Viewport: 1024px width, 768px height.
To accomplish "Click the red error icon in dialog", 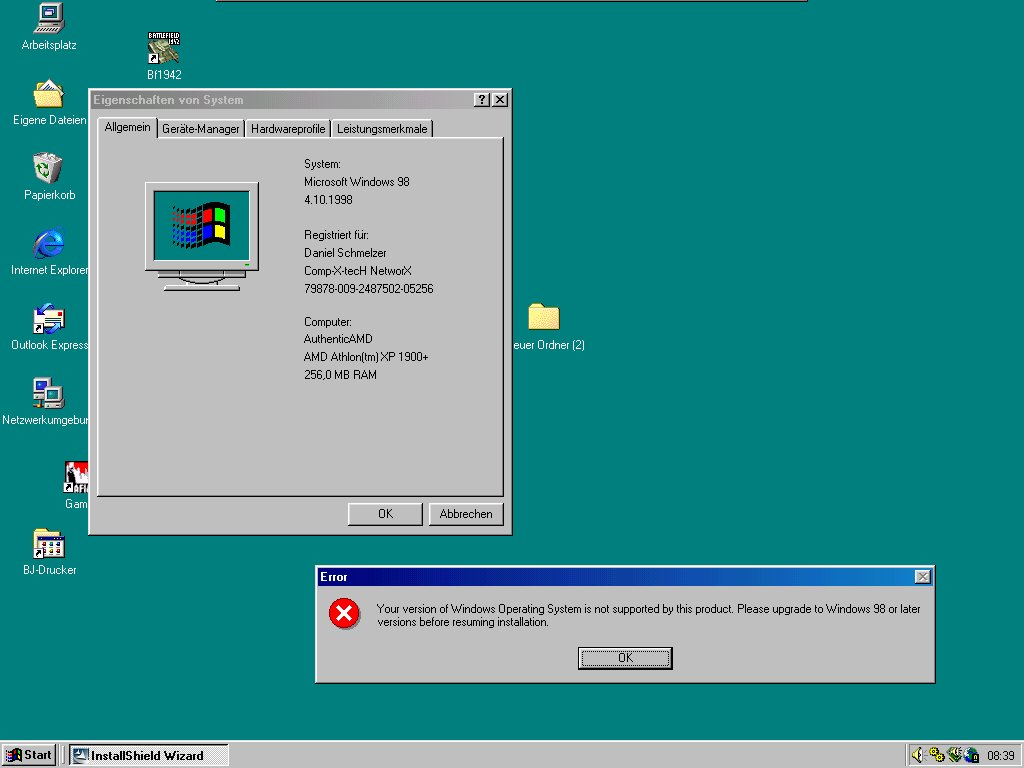I will pyautogui.click(x=344, y=614).
